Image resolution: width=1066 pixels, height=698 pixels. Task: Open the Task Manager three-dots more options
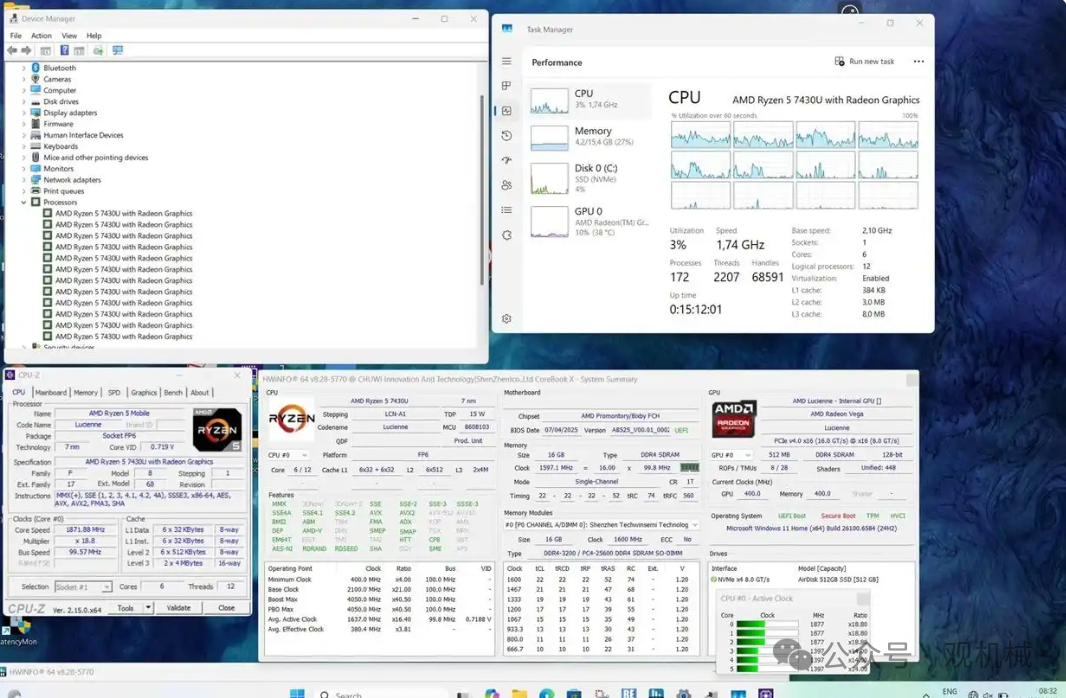tap(918, 62)
